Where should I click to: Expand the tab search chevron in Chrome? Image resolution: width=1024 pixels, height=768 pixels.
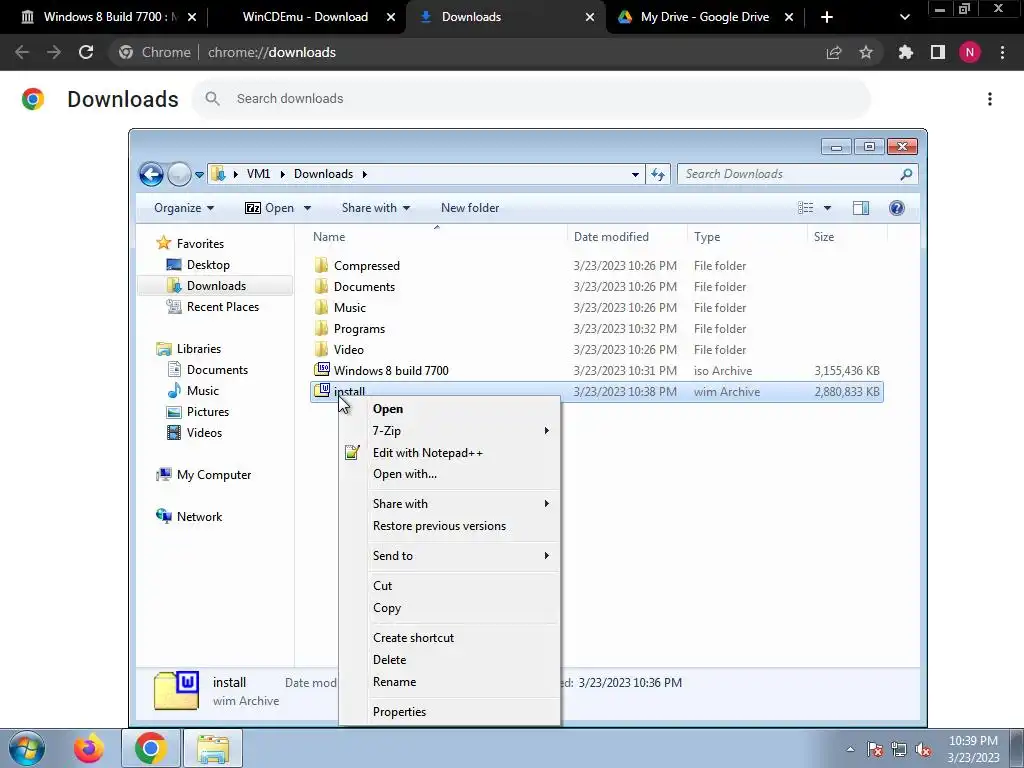[904, 17]
